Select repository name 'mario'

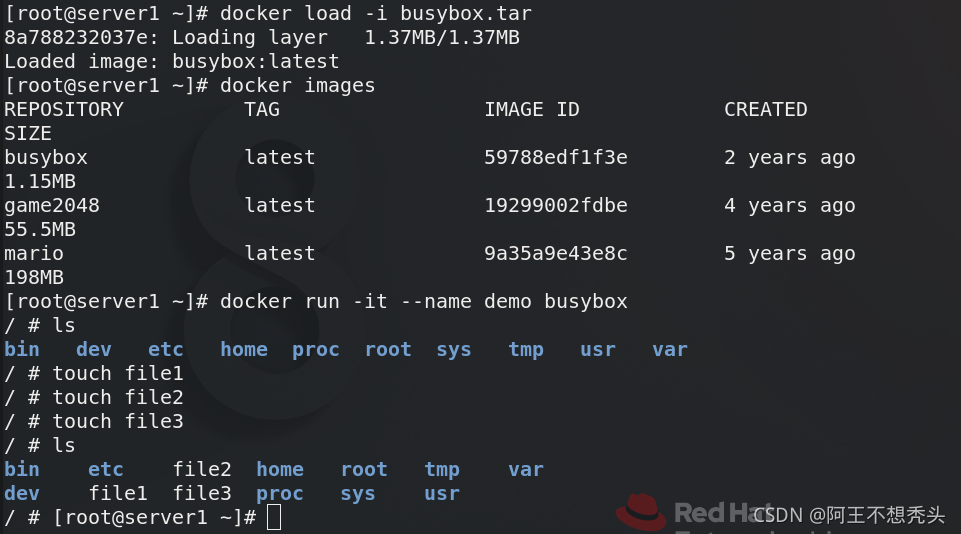click(x=34, y=253)
